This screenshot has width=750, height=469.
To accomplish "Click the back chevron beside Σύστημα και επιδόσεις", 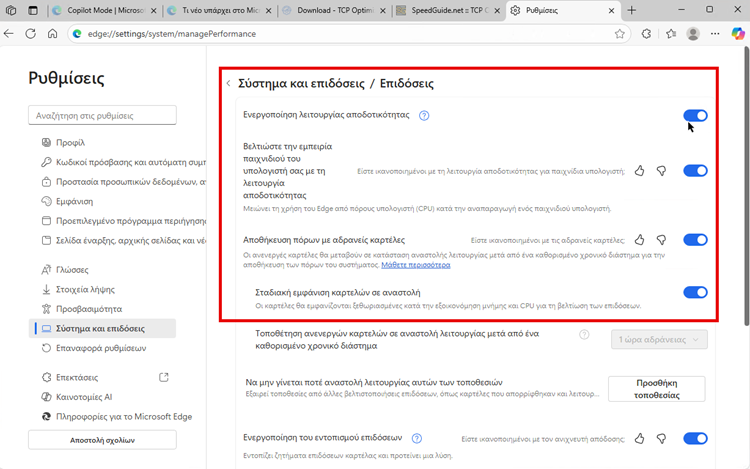I will point(228,84).
